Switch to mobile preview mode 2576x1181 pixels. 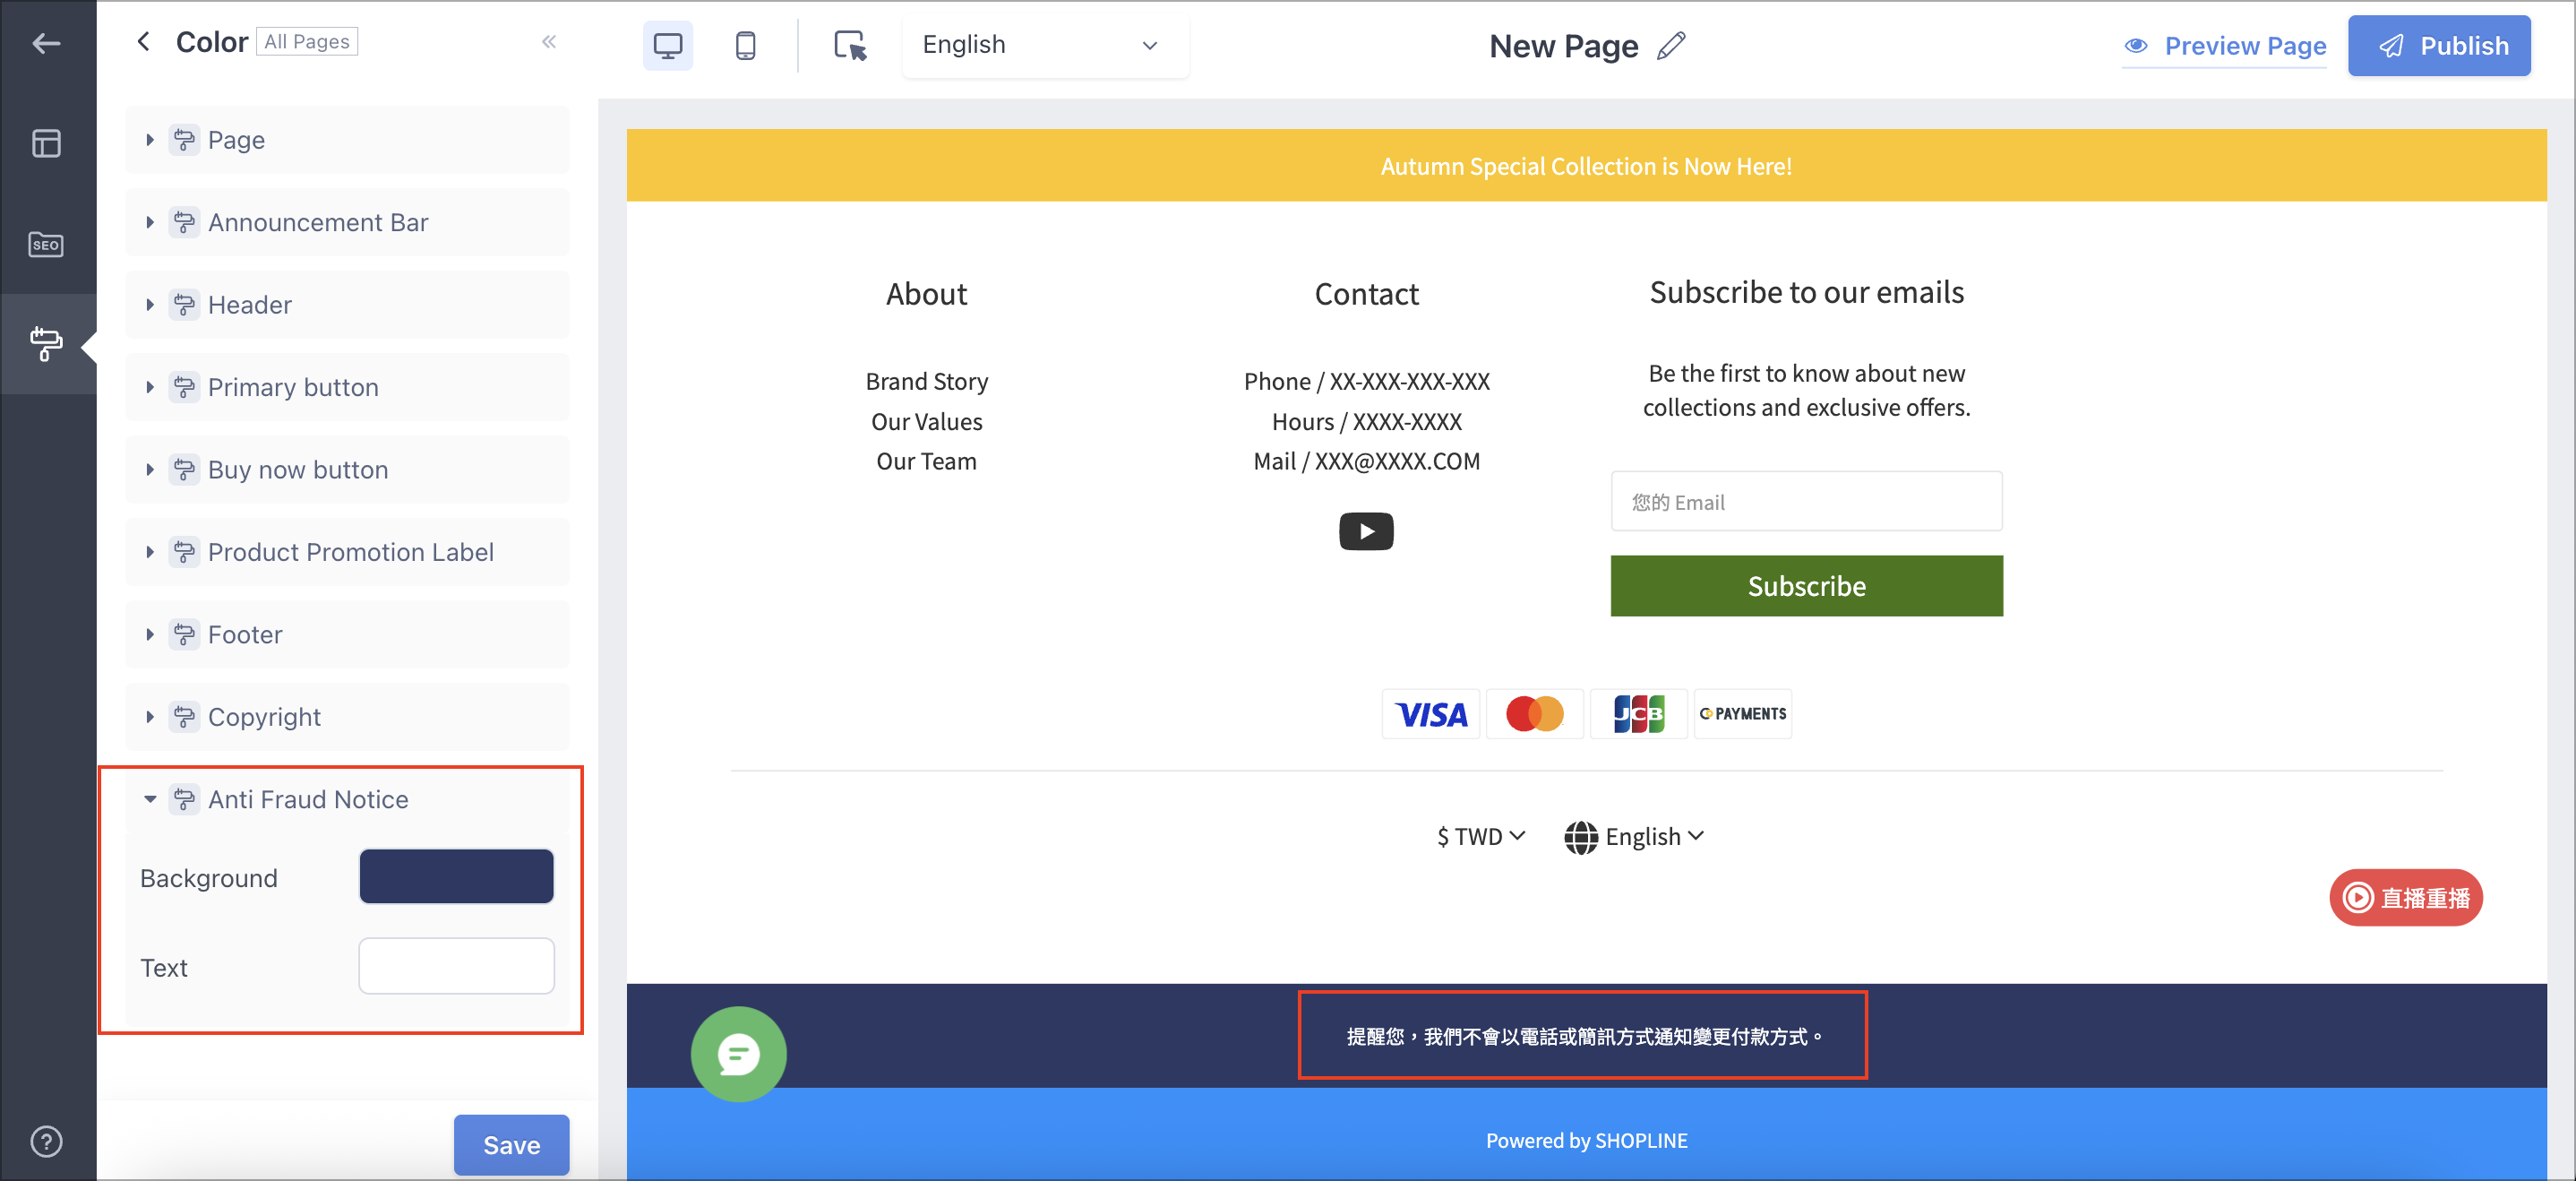(x=745, y=45)
